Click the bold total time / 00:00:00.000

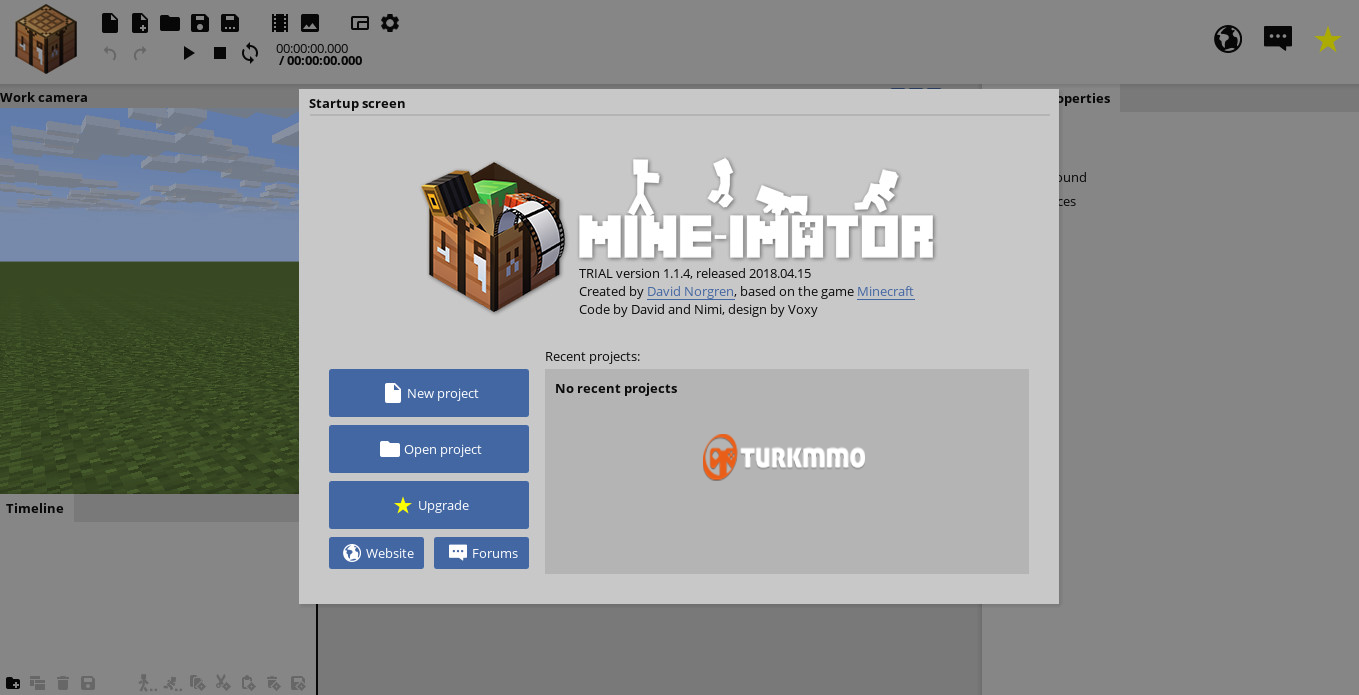[x=321, y=60]
